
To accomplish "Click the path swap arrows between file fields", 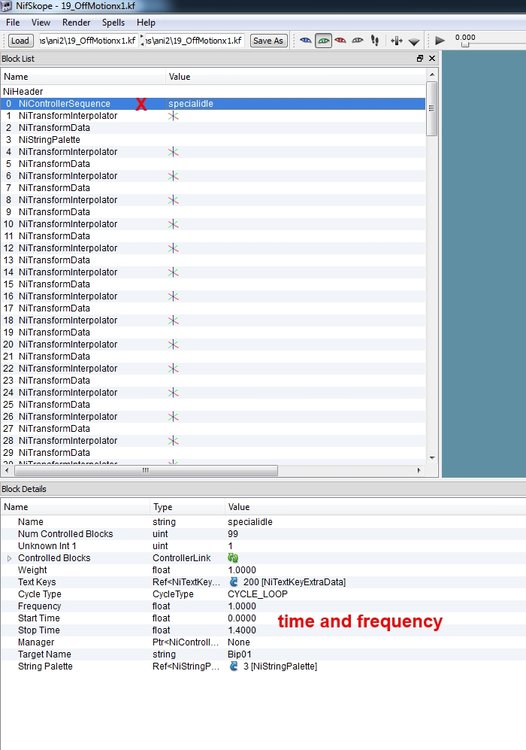I will click(x=142, y=41).
